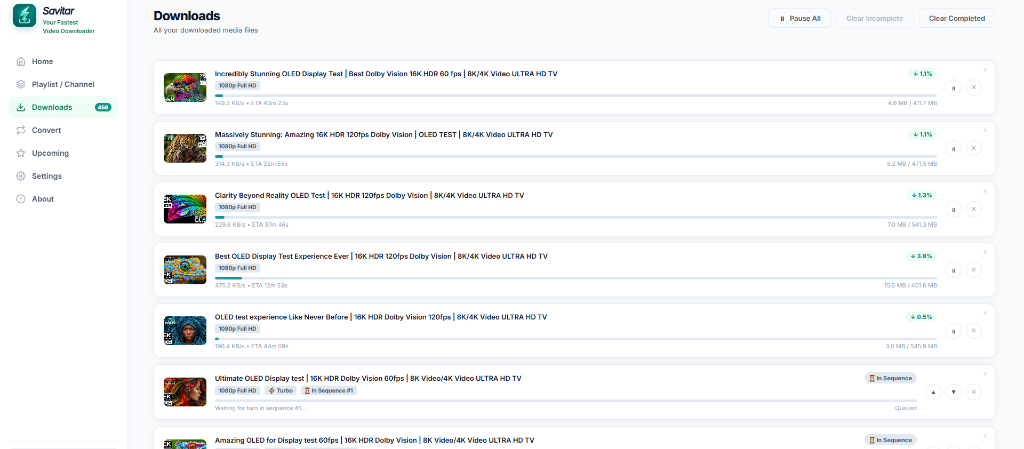The image size is (1024, 449).
Task: Move Ultimate OLED Display test up in queue
Action: [x=933, y=392]
